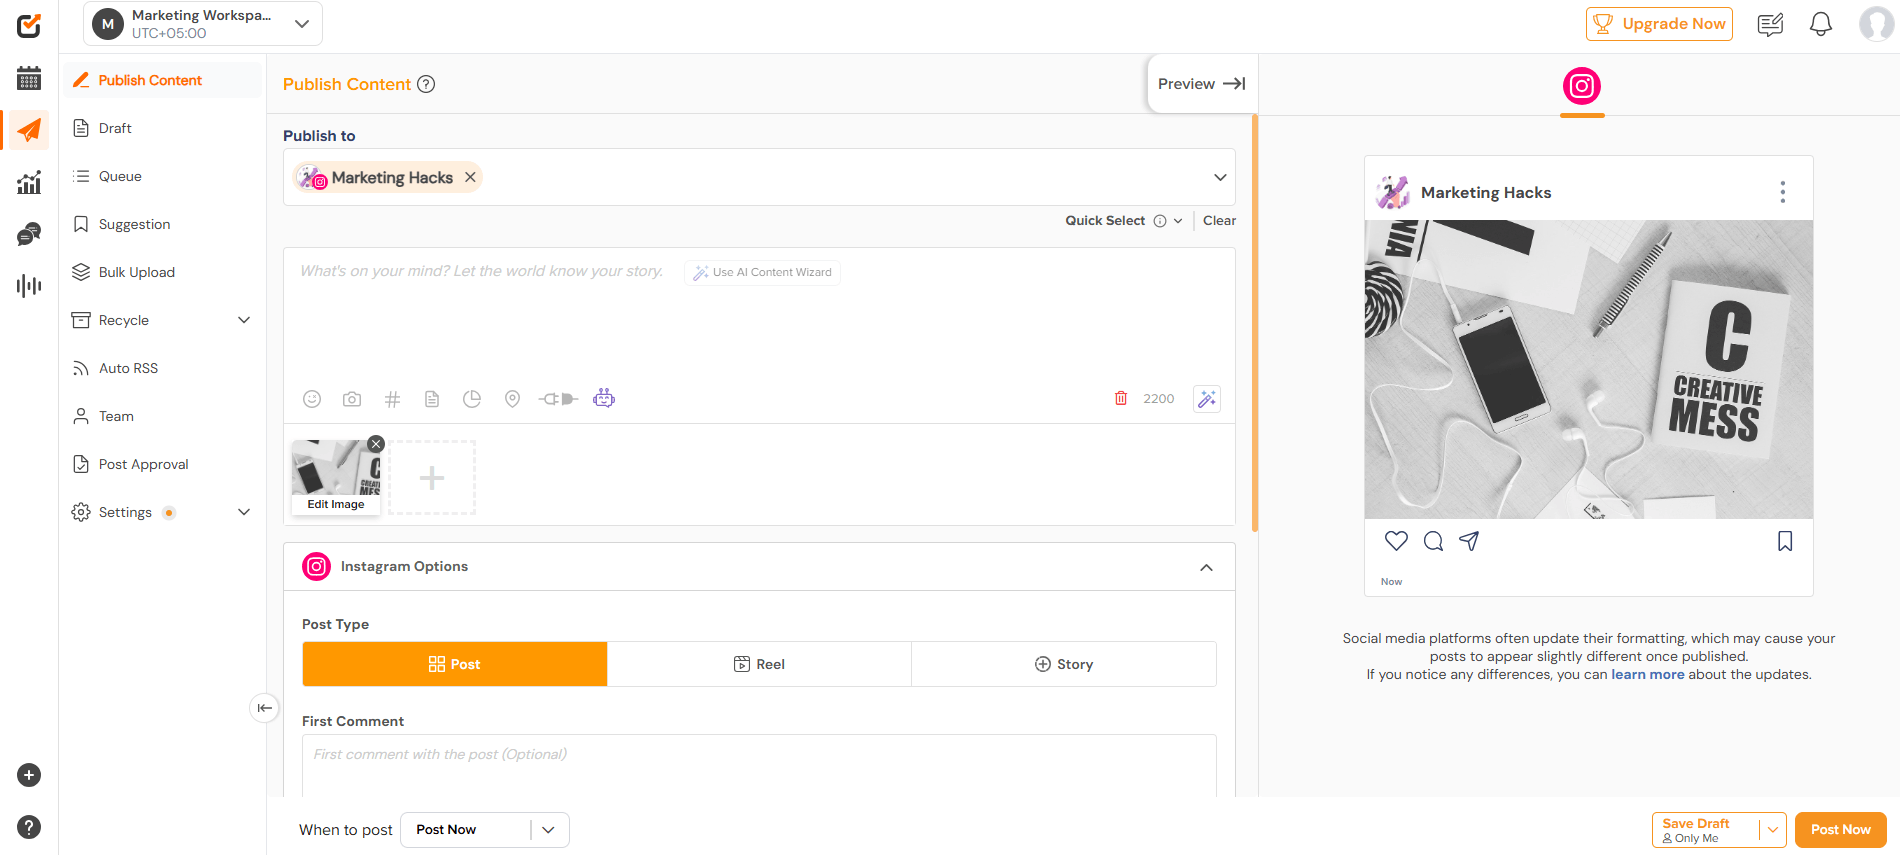Viewport: 1900px width, 855px height.
Task: Open the AI robot assistant icon
Action: (x=604, y=398)
